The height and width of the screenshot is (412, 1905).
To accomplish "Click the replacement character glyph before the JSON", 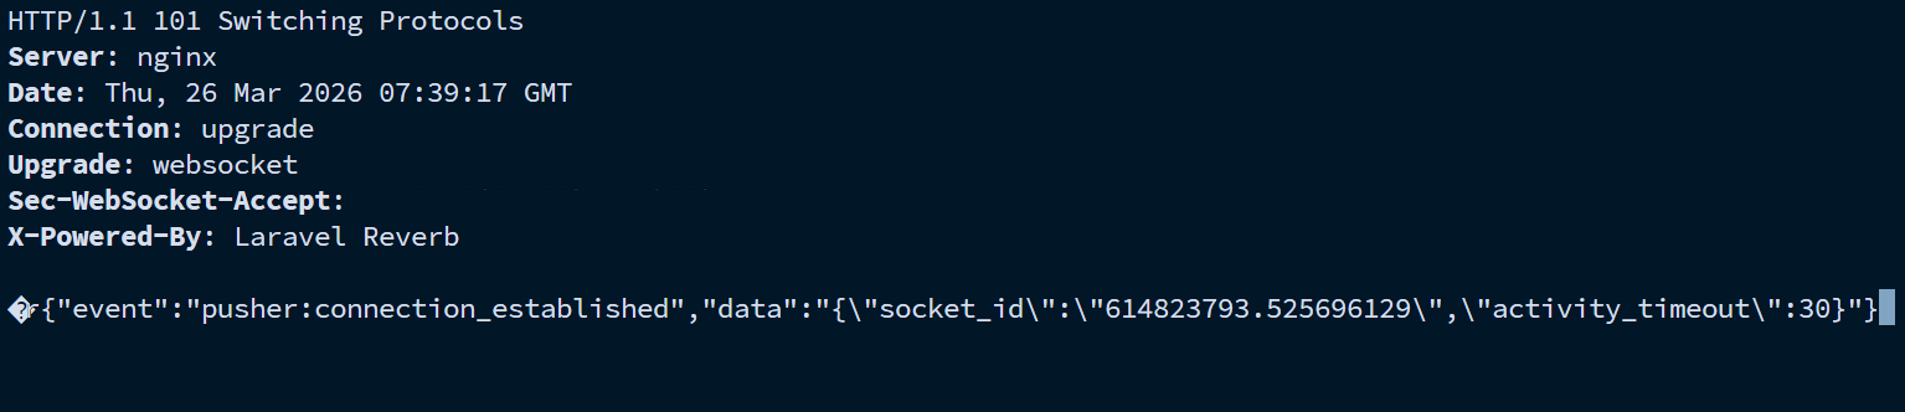I will point(20,310).
